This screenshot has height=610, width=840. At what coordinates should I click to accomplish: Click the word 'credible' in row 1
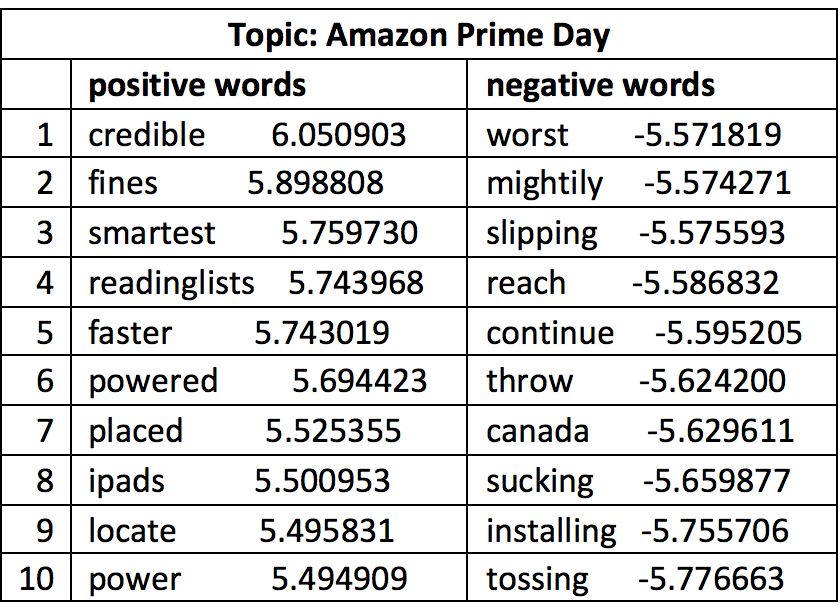[146, 134]
